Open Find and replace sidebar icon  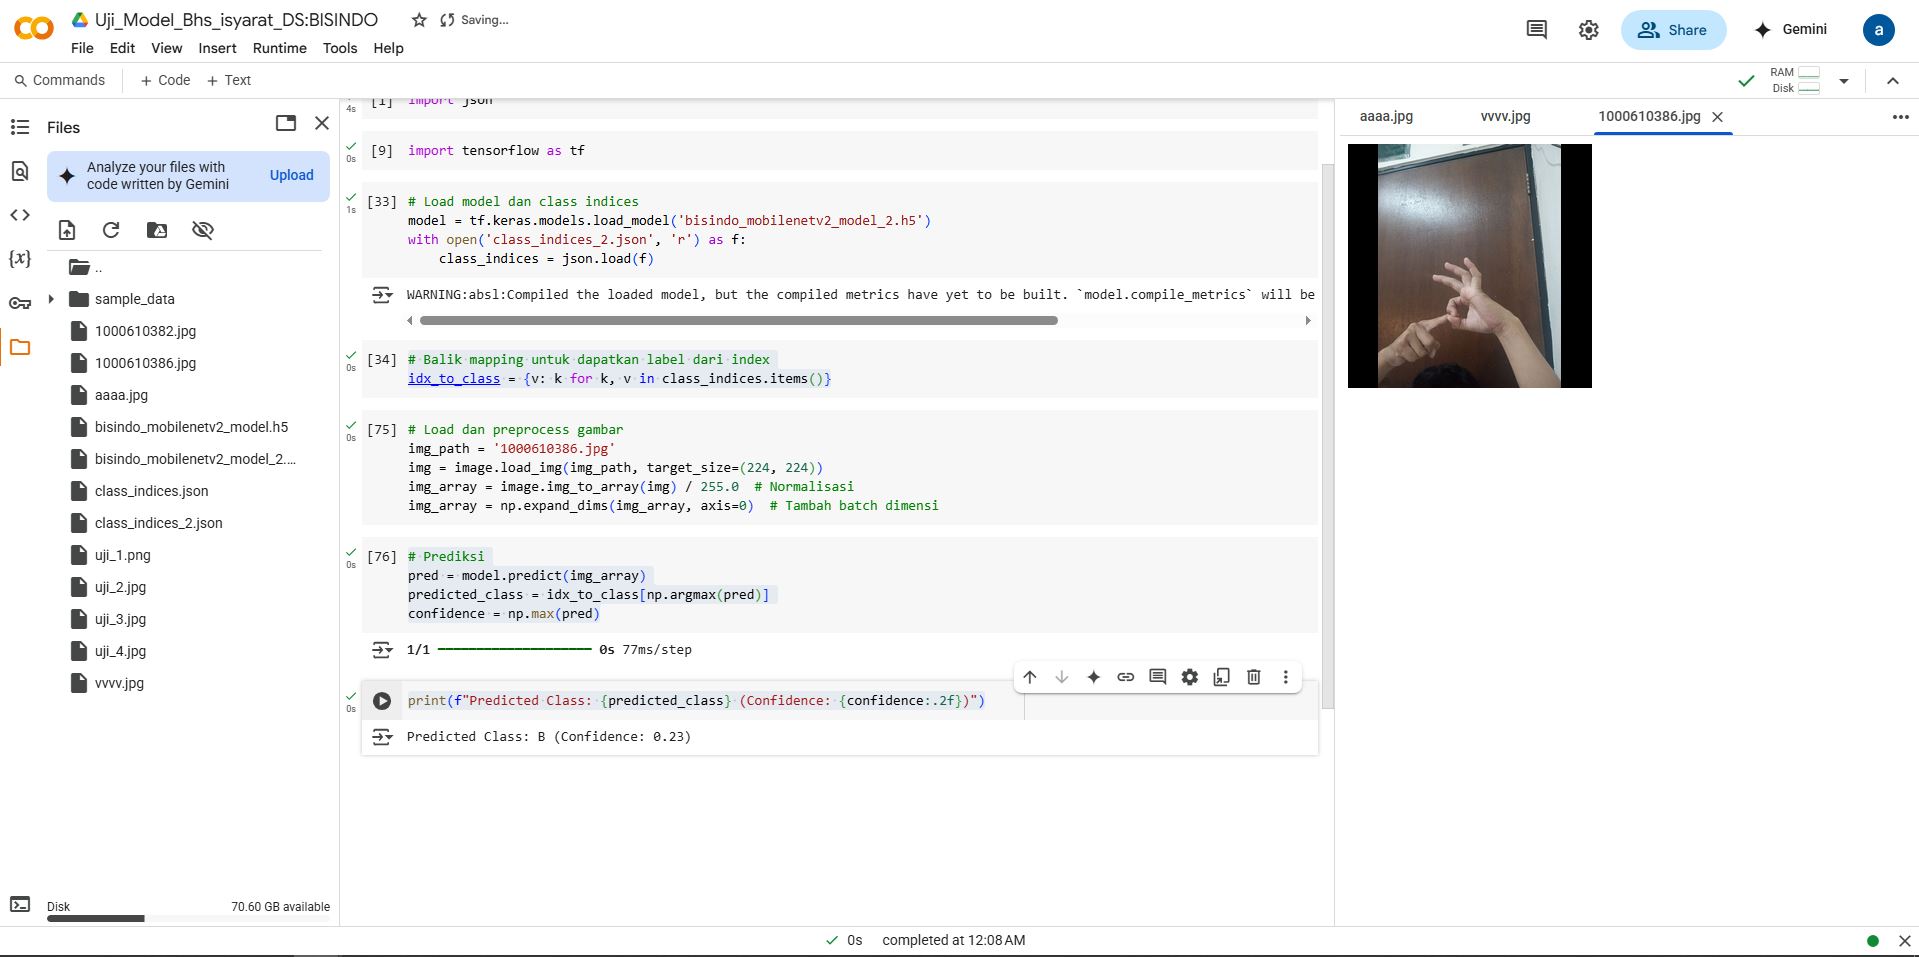click(x=20, y=171)
